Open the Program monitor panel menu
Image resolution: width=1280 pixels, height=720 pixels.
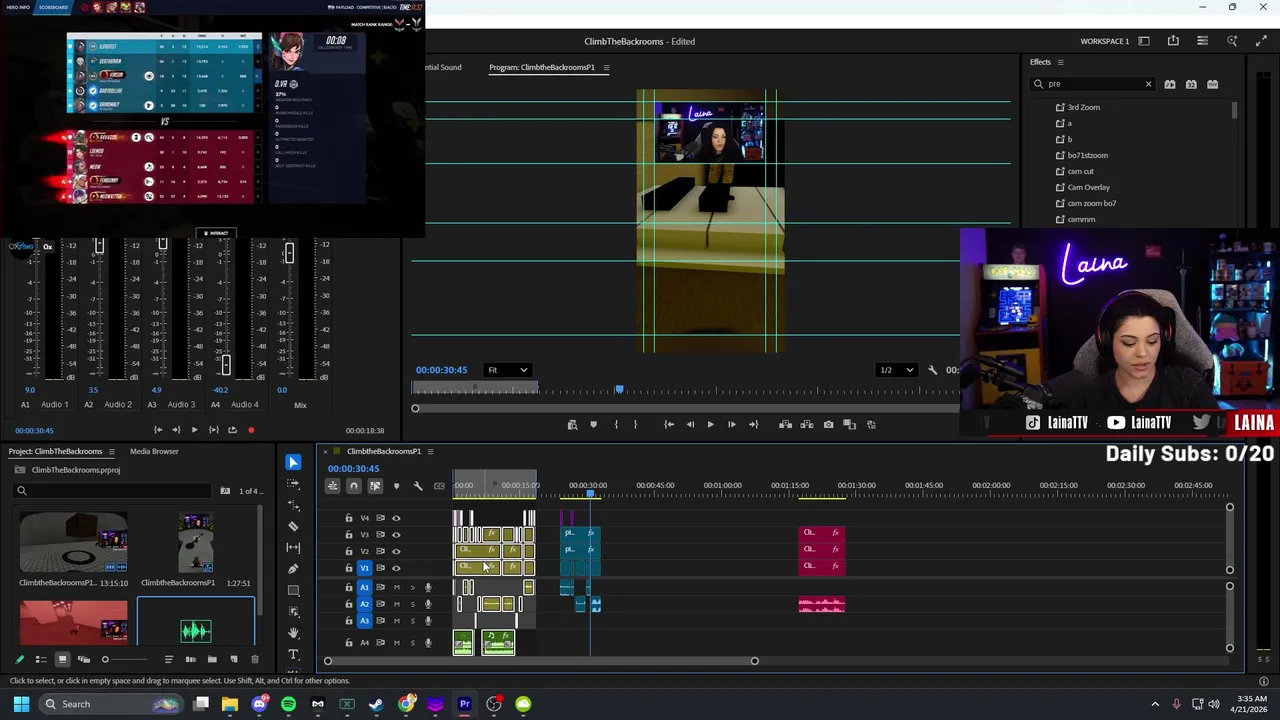click(x=606, y=68)
